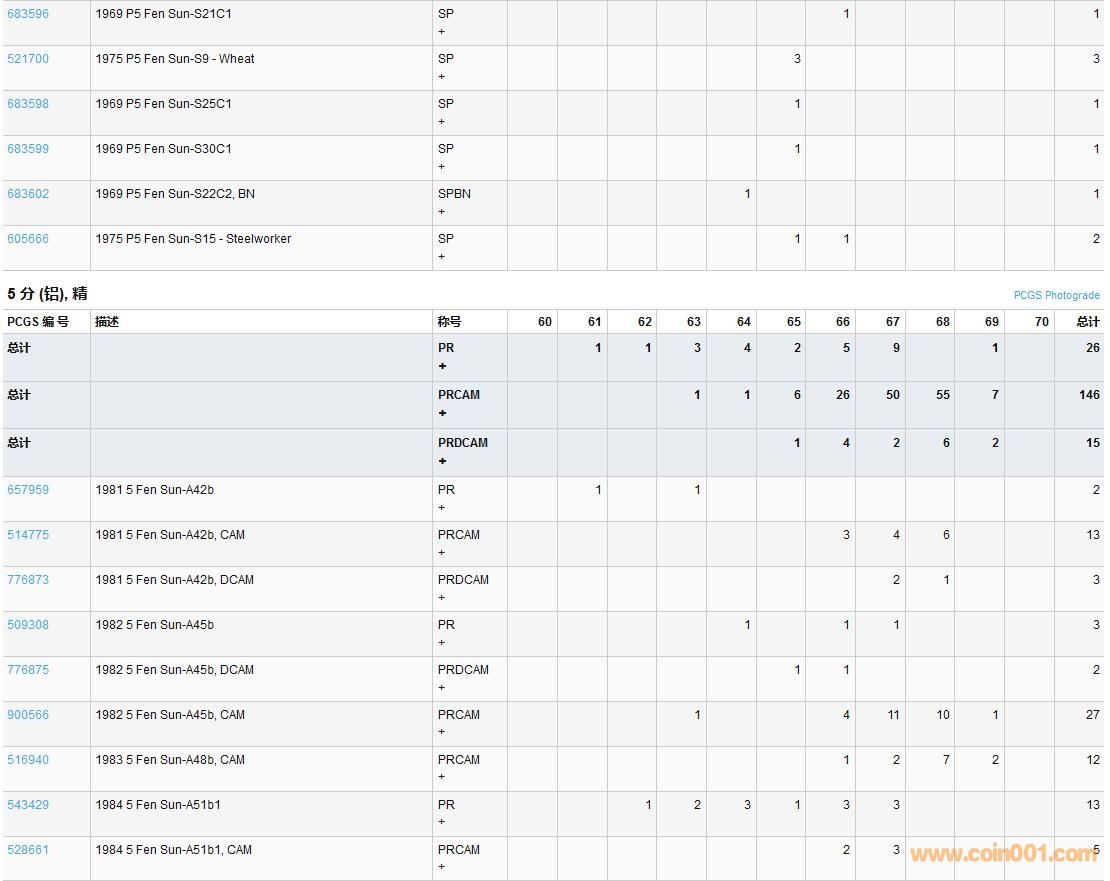1110x881 pixels.
Task: Expand plus sign for 1975 Wheat S9 row
Action: pos(442,77)
